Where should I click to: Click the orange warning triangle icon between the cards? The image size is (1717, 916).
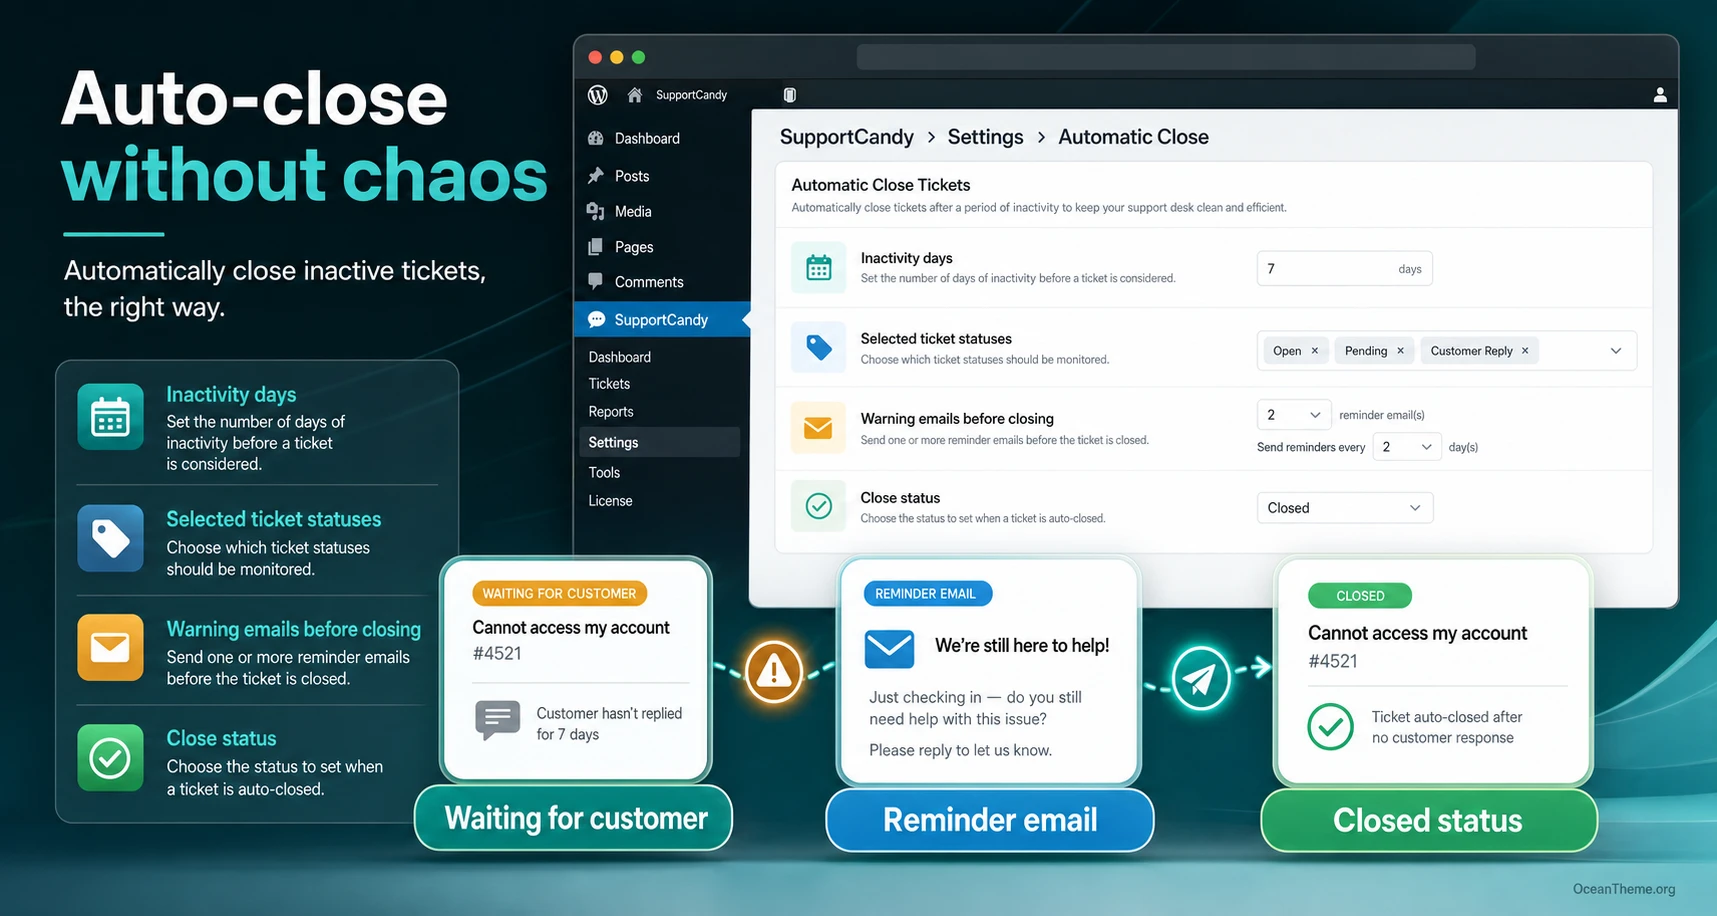point(774,671)
